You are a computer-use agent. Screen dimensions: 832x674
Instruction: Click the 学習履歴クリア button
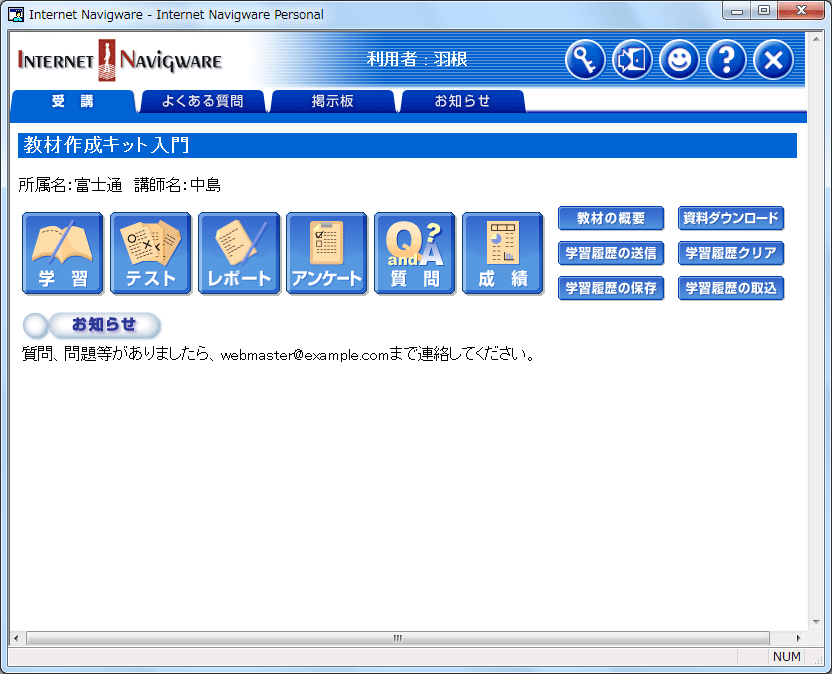pyautogui.click(x=731, y=253)
